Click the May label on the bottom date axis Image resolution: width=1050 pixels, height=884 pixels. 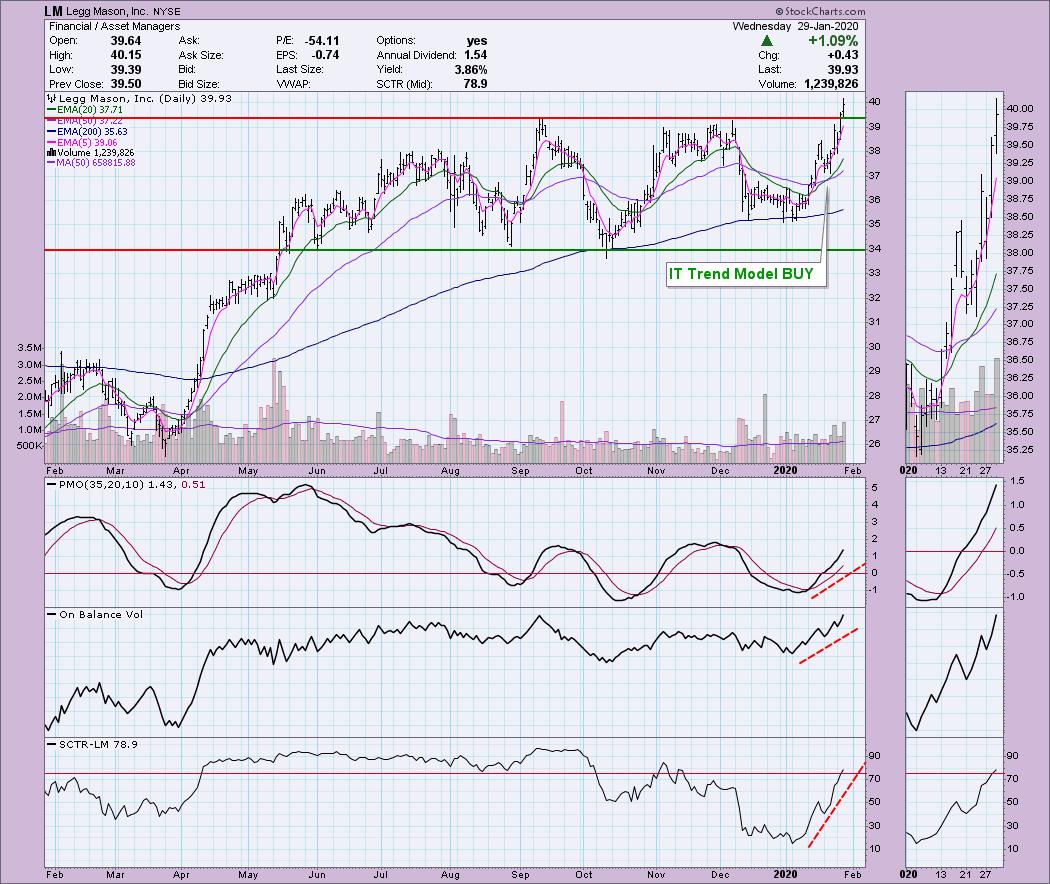[x=248, y=874]
